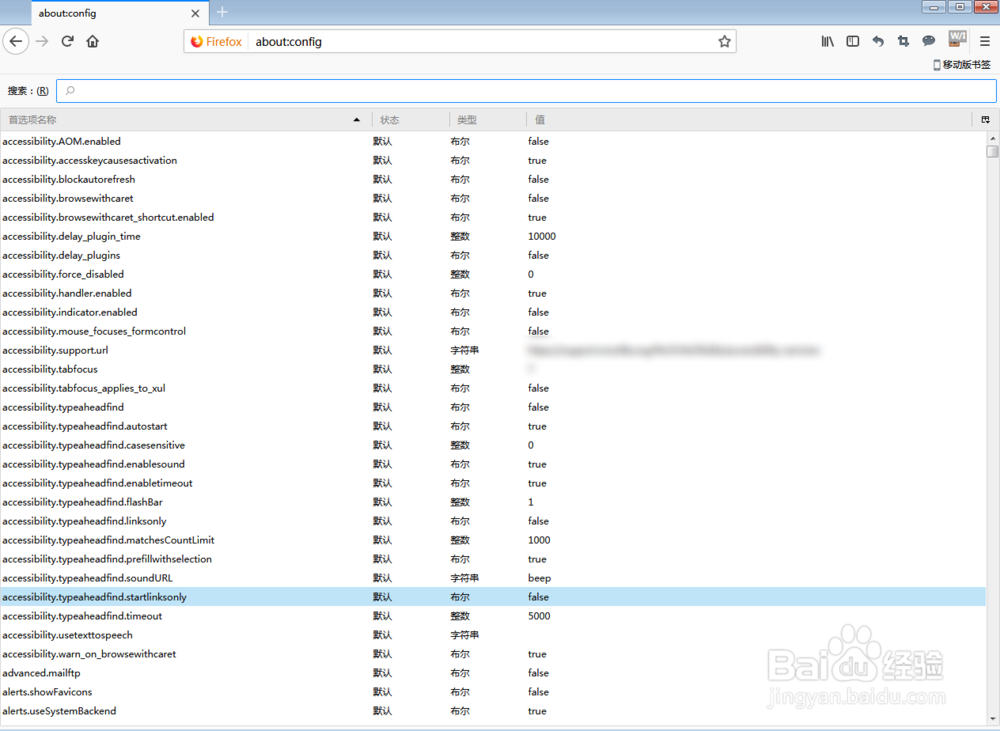Select accessibility.support.url preference

coord(492,350)
